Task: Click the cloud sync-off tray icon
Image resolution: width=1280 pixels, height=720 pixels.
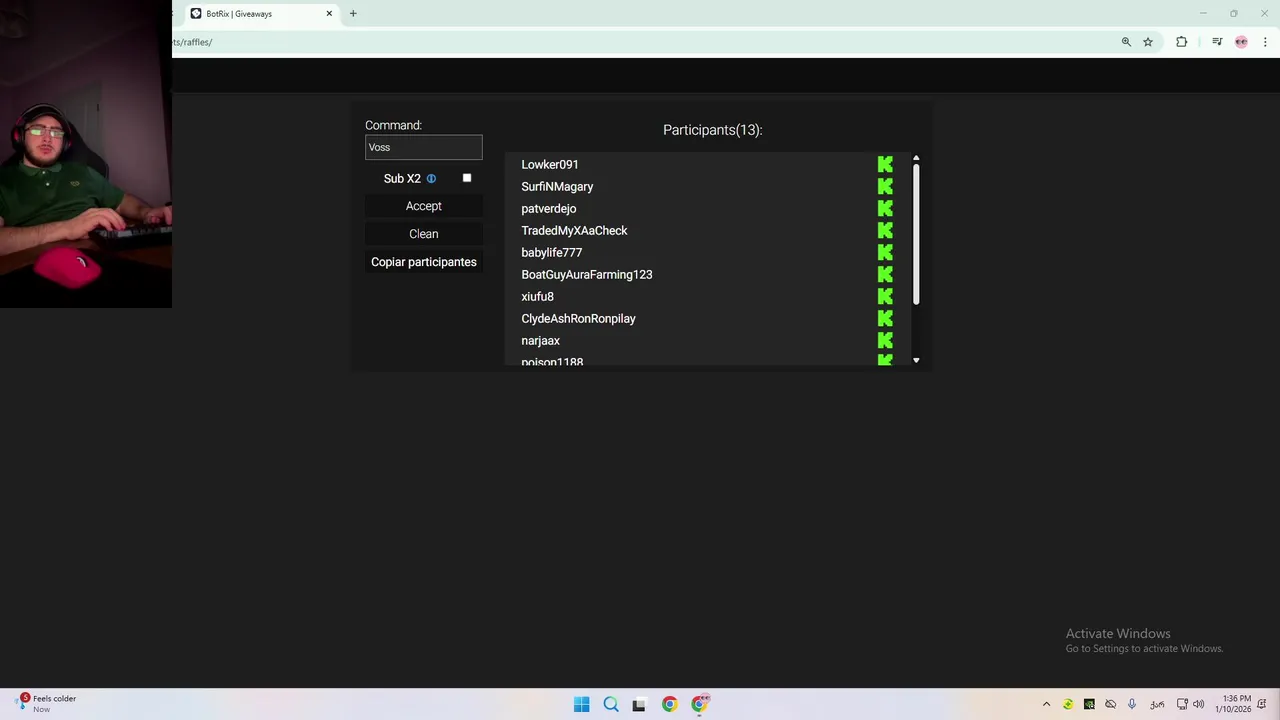Action: click(1110, 704)
